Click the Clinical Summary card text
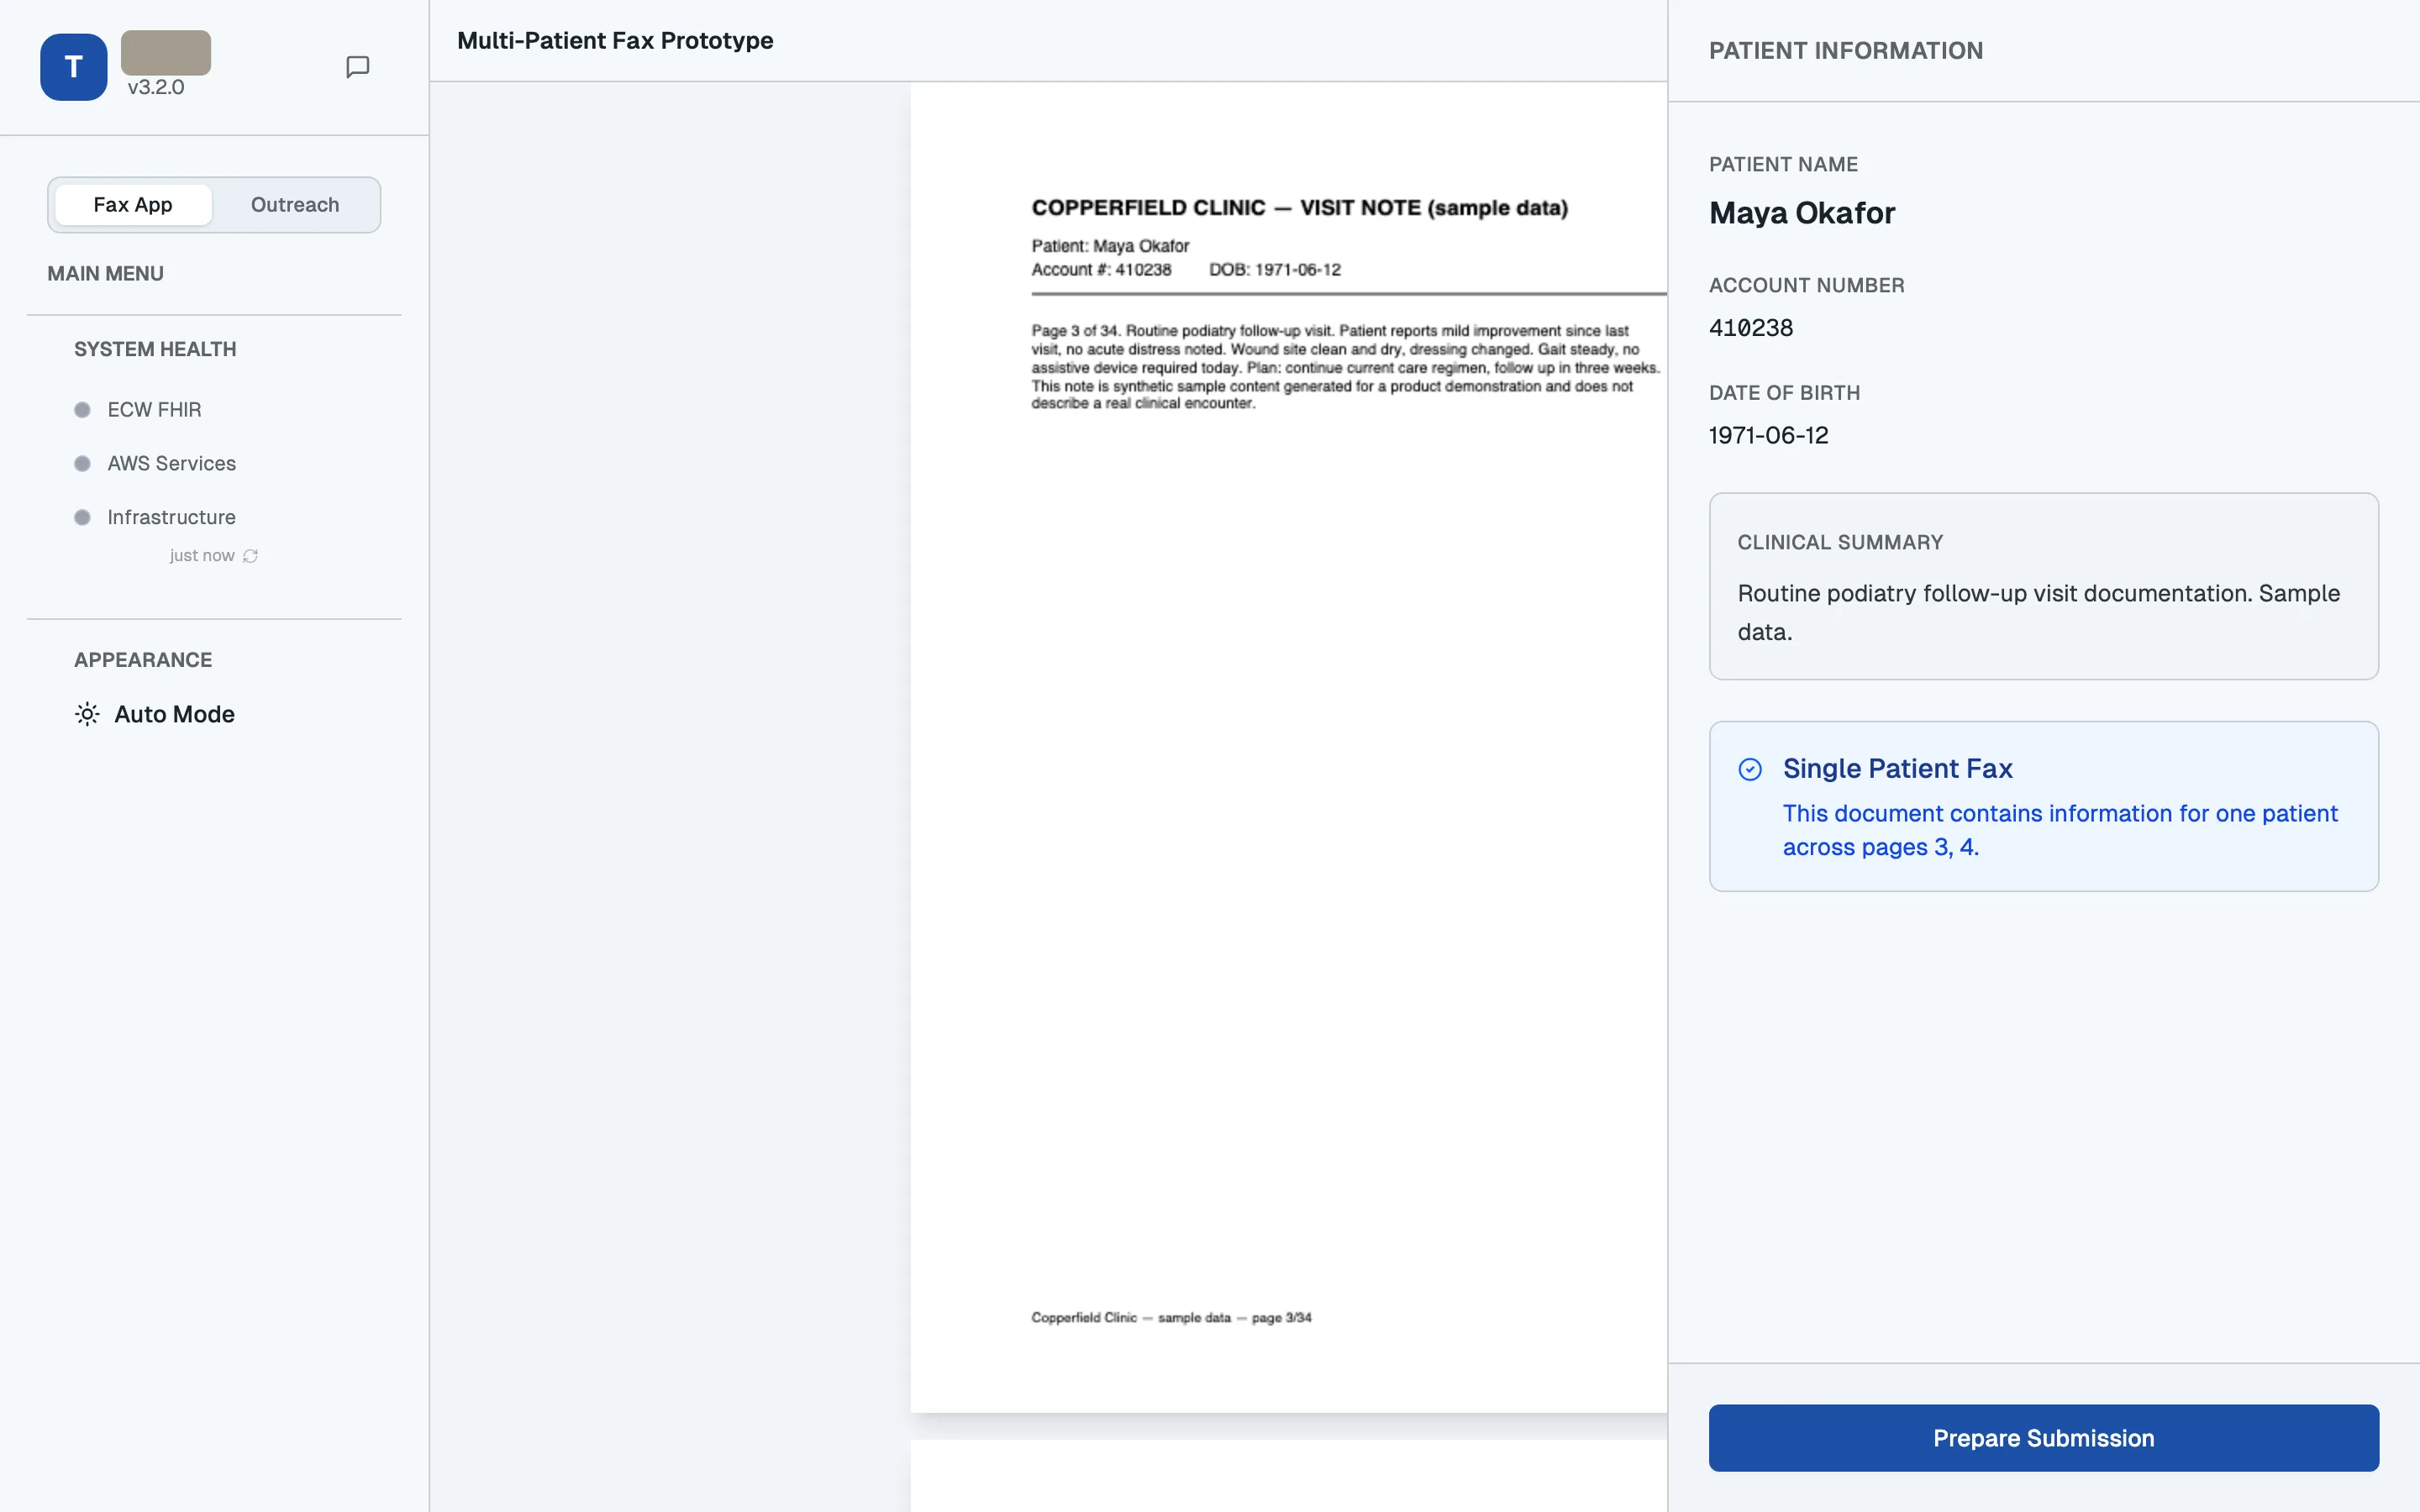The image size is (2420, 1512). point(2039,612)
